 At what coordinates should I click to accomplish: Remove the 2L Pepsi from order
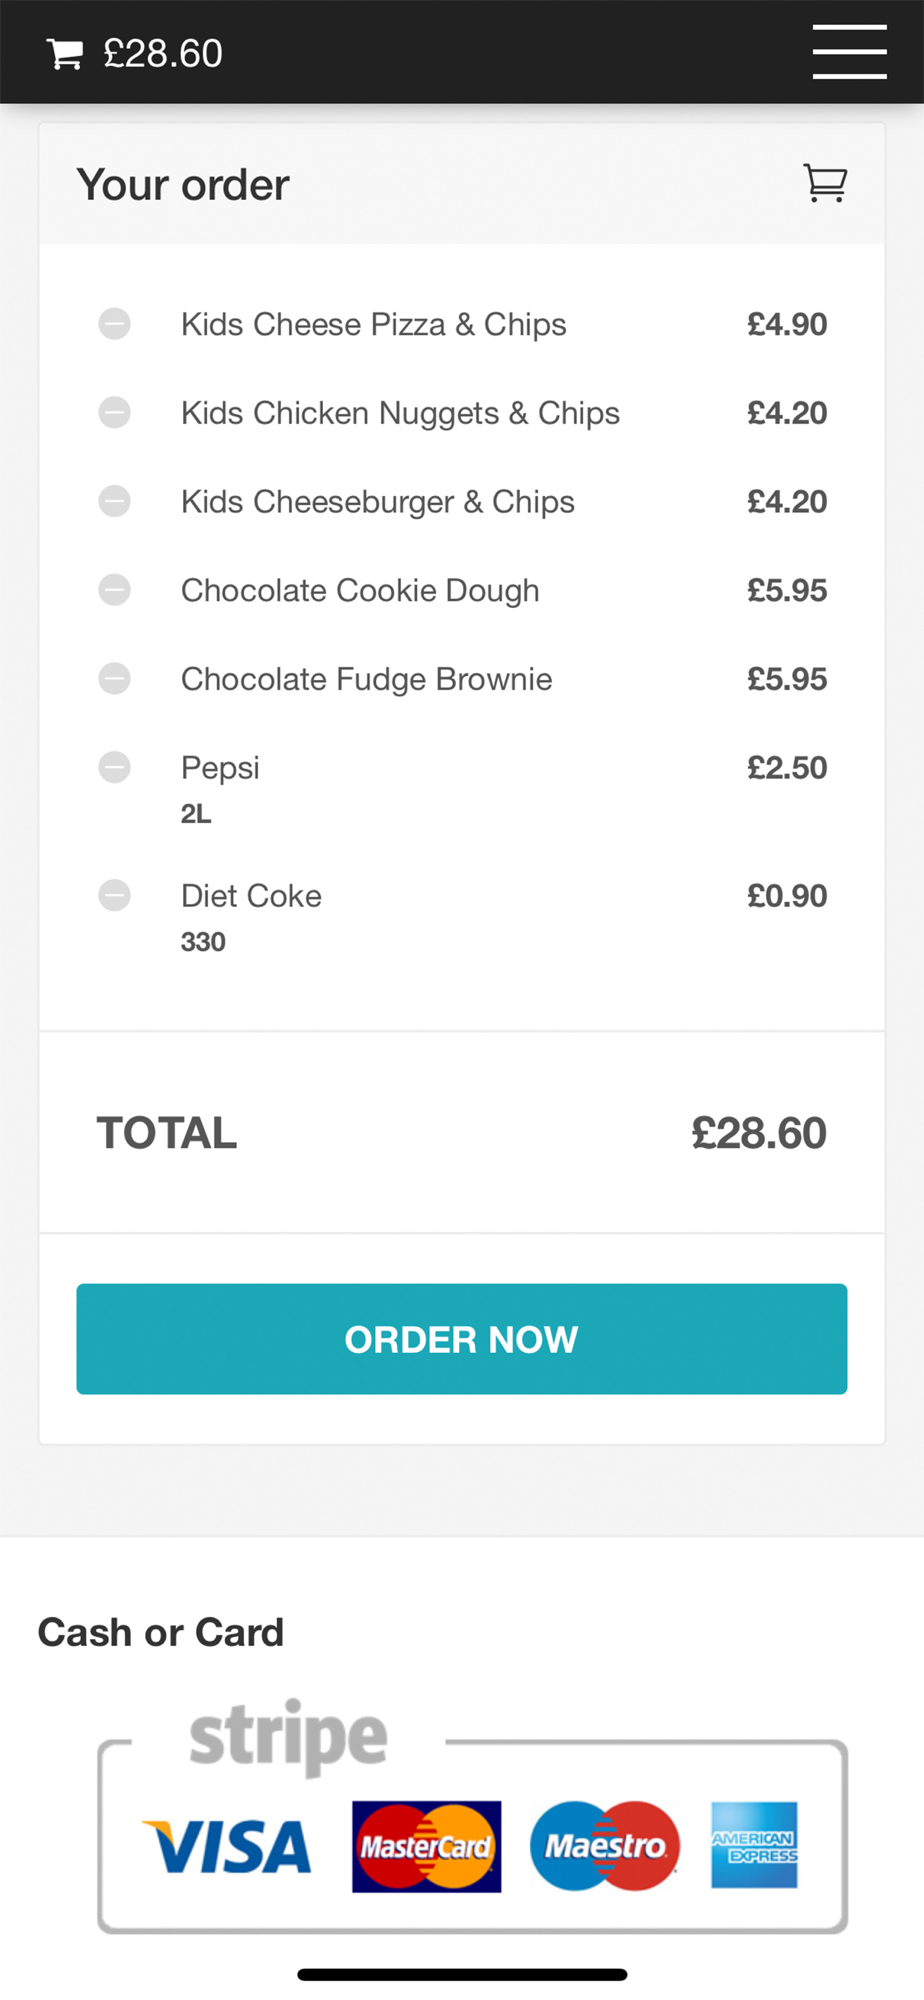tap(114, 767)
